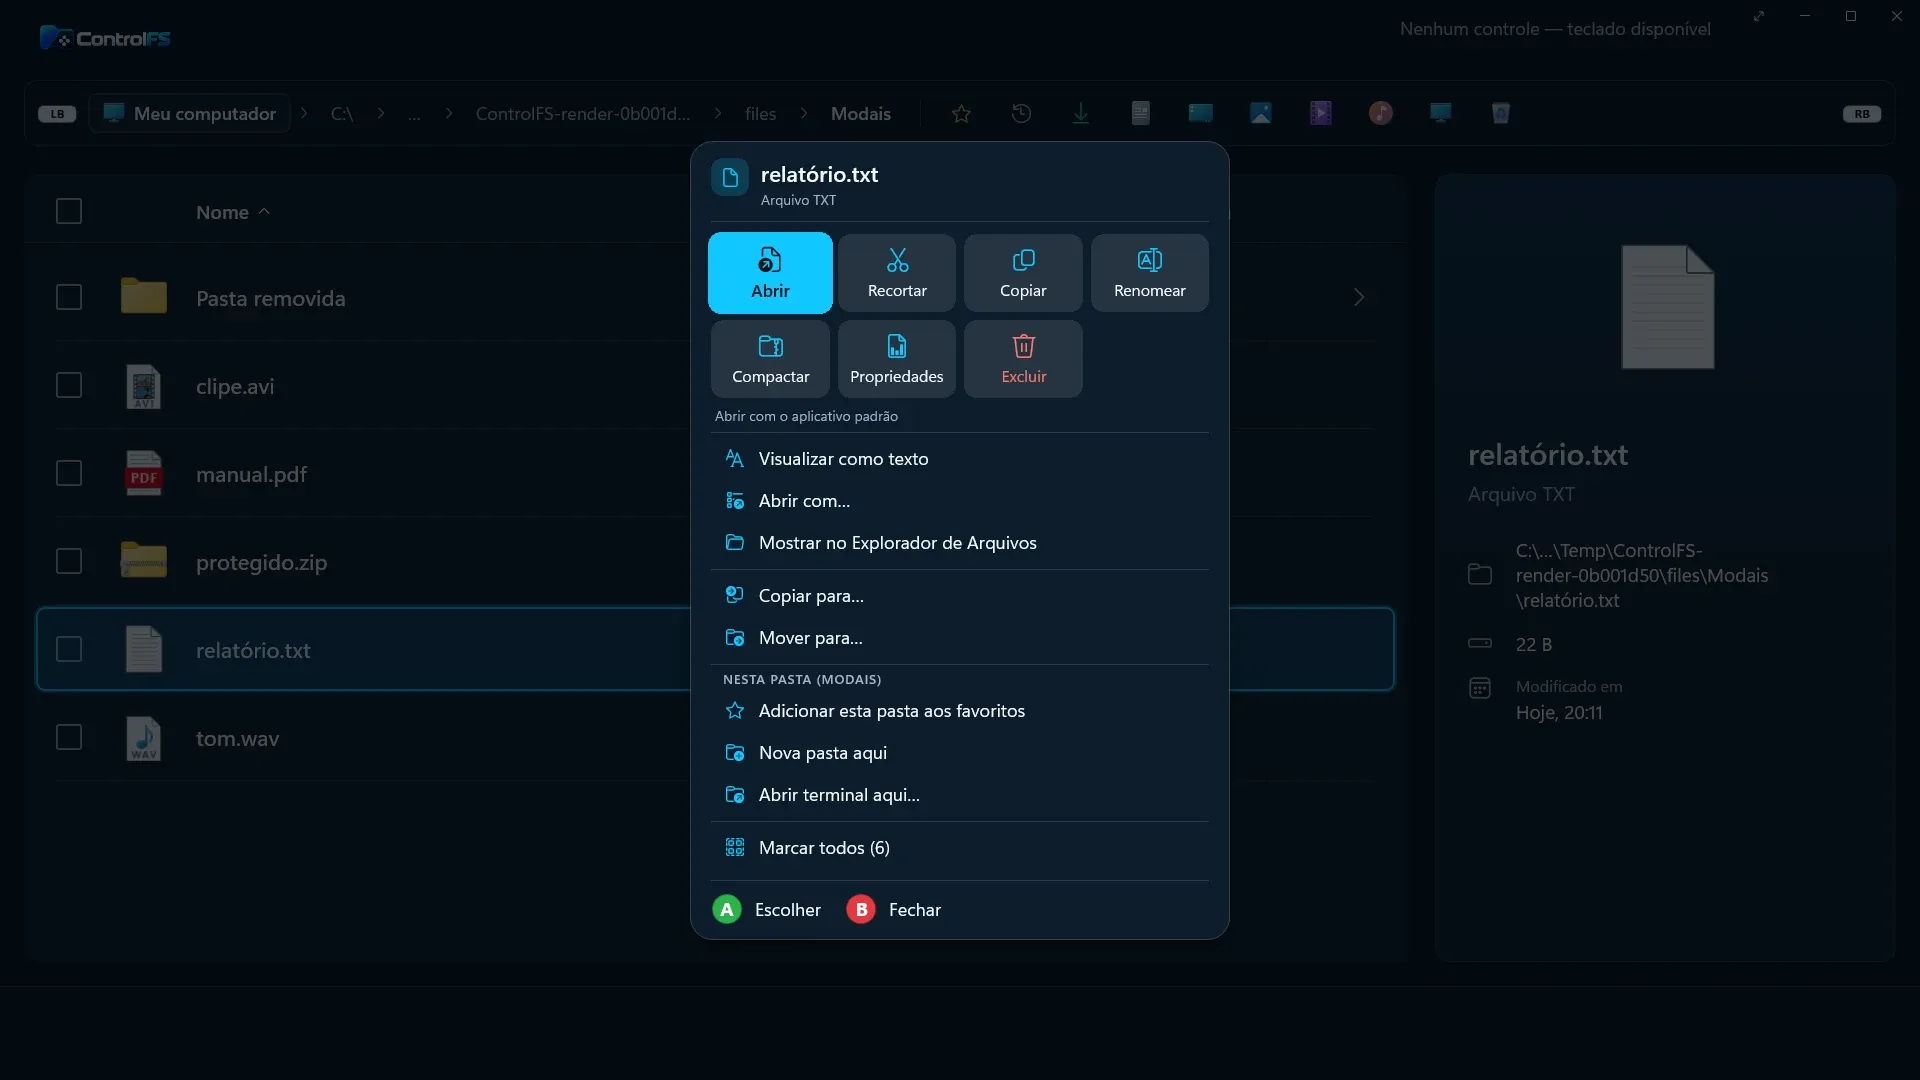Viewport: 1920px width, 1080px height.
Task: Click Adicionar esta pasta aos favoritos
Action: pos(960,711)
